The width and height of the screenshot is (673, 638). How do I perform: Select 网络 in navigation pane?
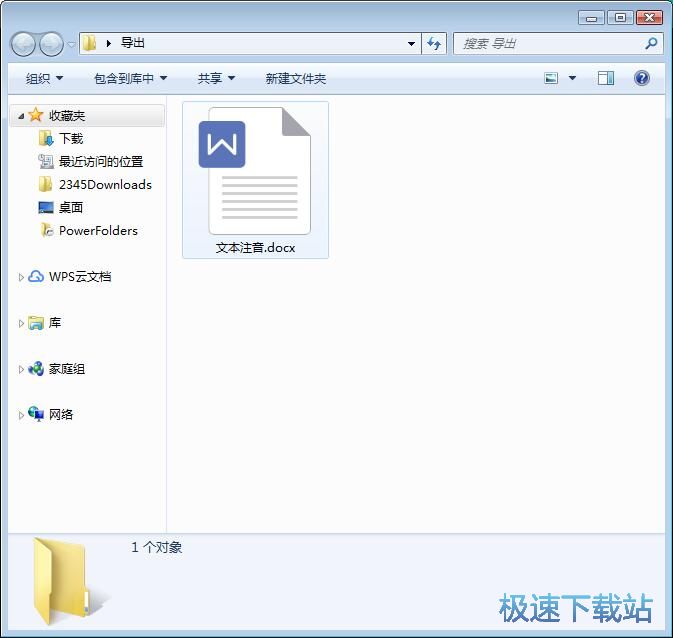(61, 415)
